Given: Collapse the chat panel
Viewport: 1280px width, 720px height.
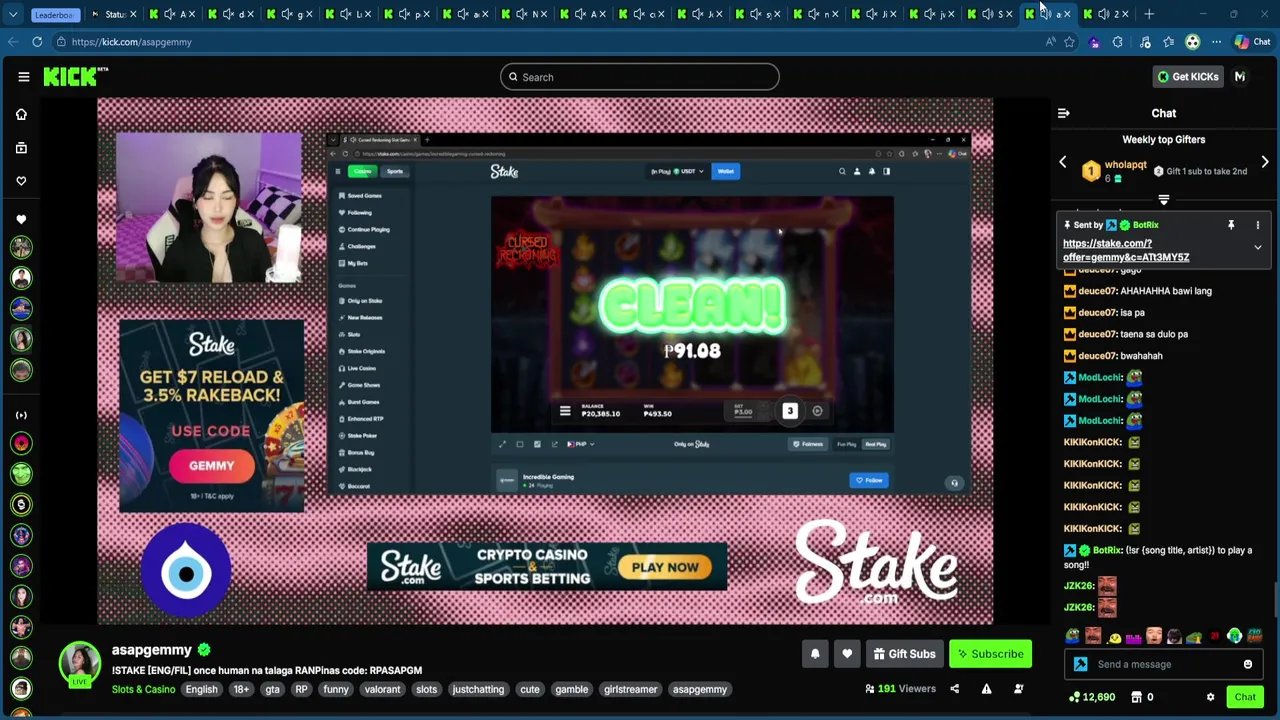Looking at the screenshot, I should [1064, 113].
